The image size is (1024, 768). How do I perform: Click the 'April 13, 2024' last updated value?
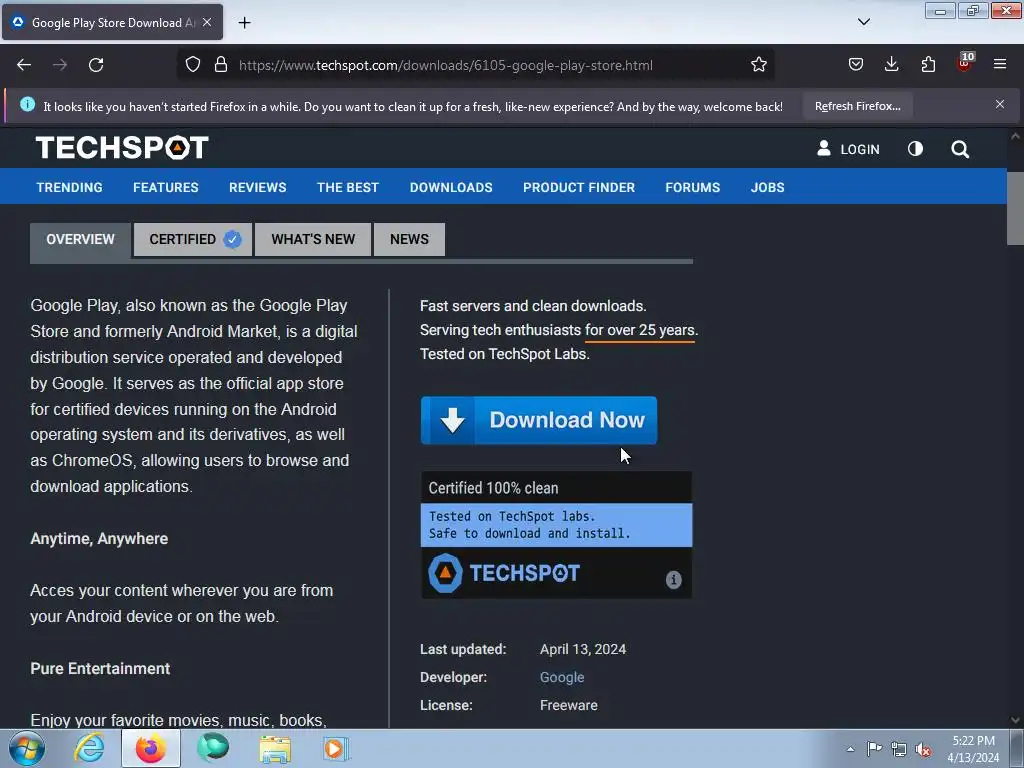coord(583,649)
